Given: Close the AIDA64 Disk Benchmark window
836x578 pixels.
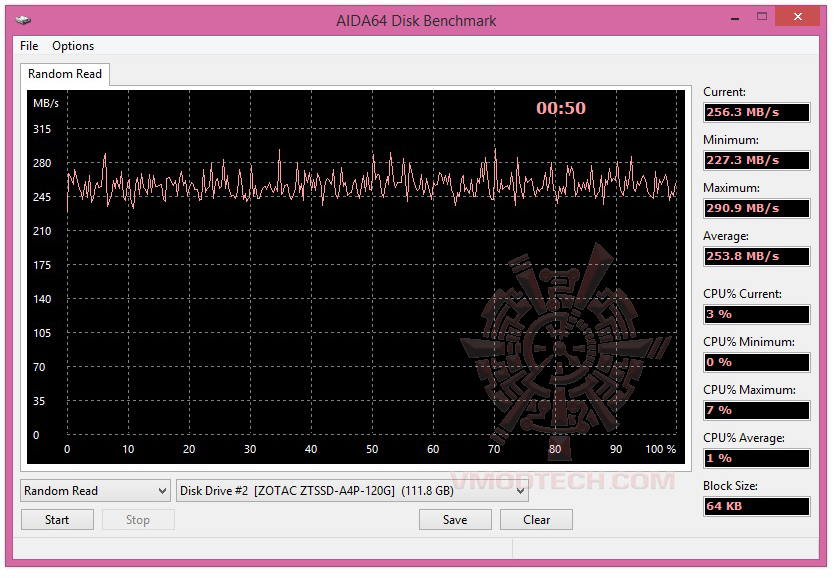Looking at the screenshot, I should pyautogui.click(x=797, y=17).
